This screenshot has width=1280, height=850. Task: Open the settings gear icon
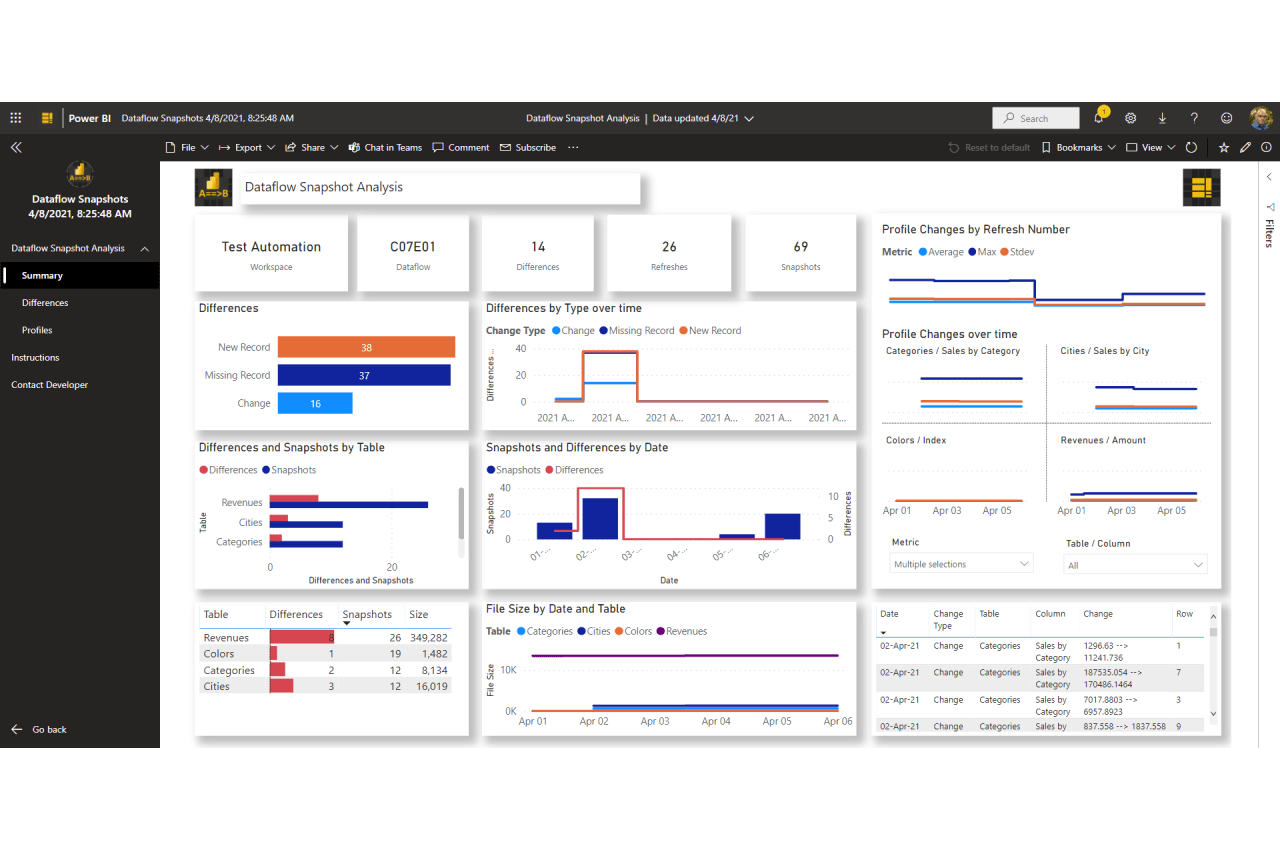[x=1131, y=118]
